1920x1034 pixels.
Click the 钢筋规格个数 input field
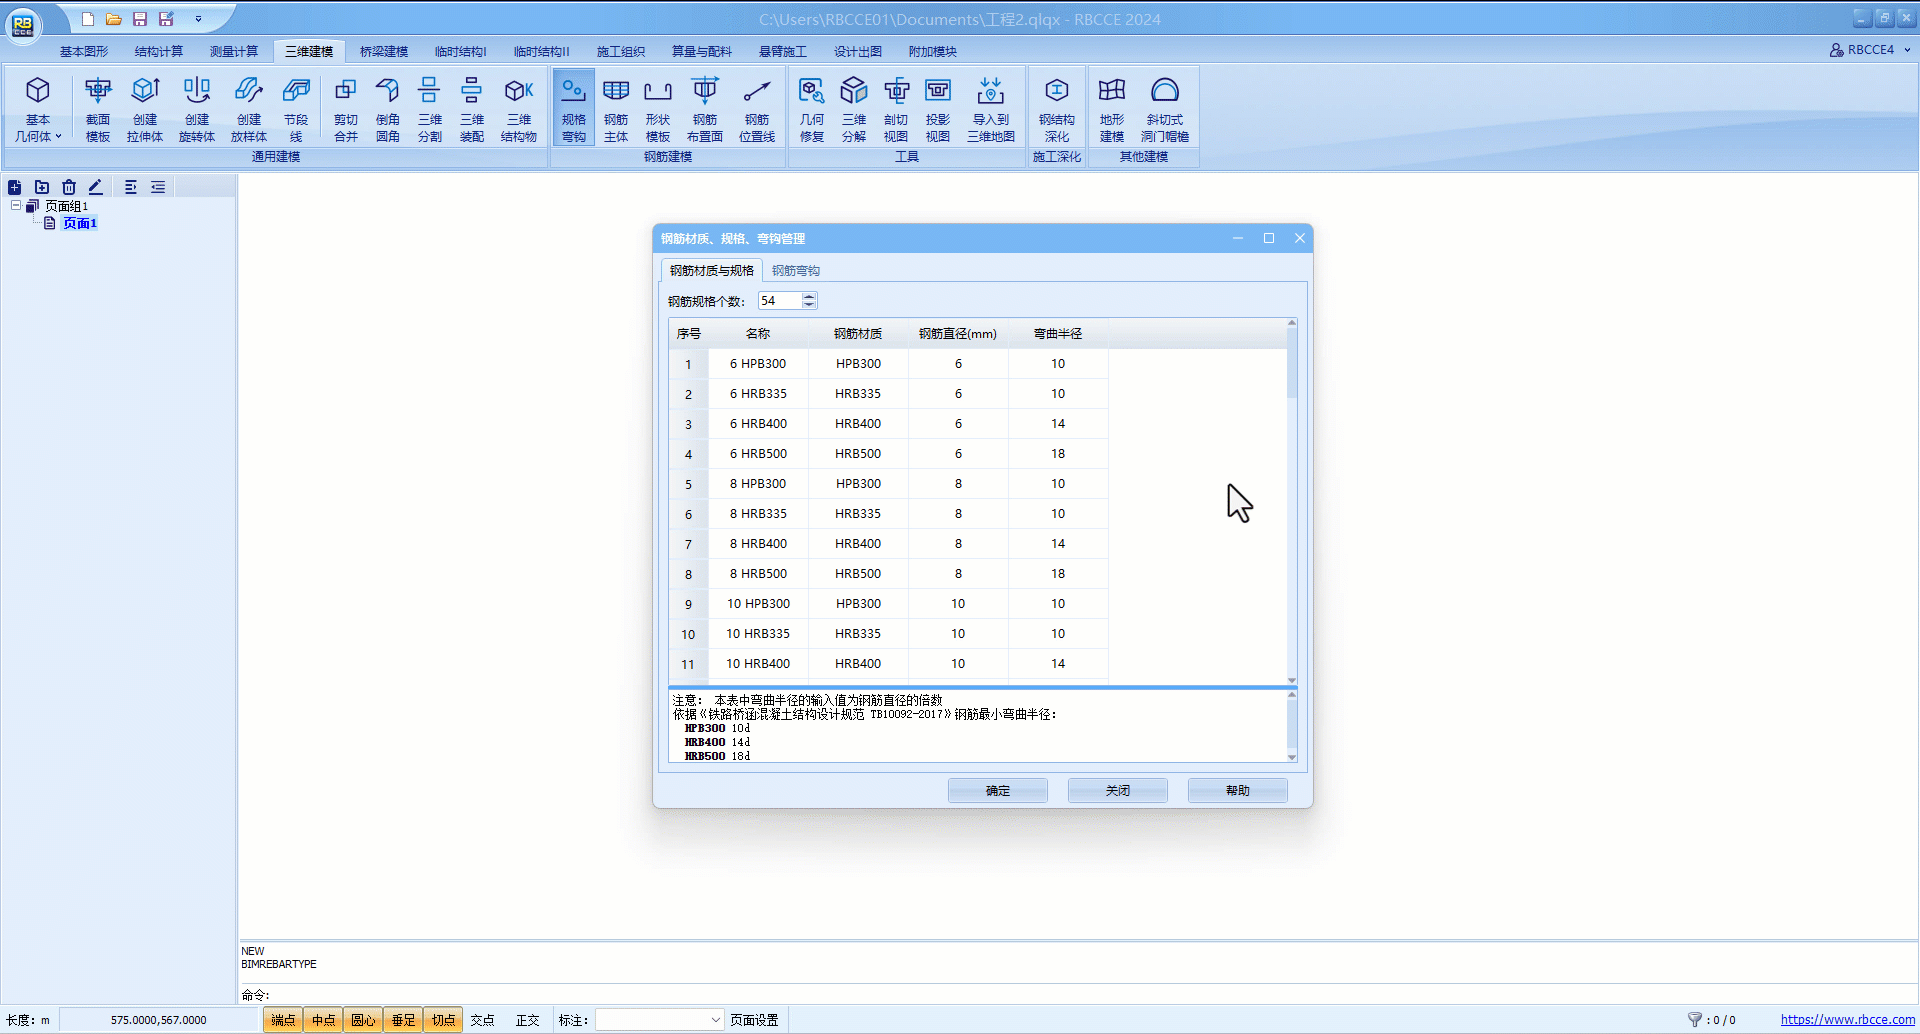point(779,301)
